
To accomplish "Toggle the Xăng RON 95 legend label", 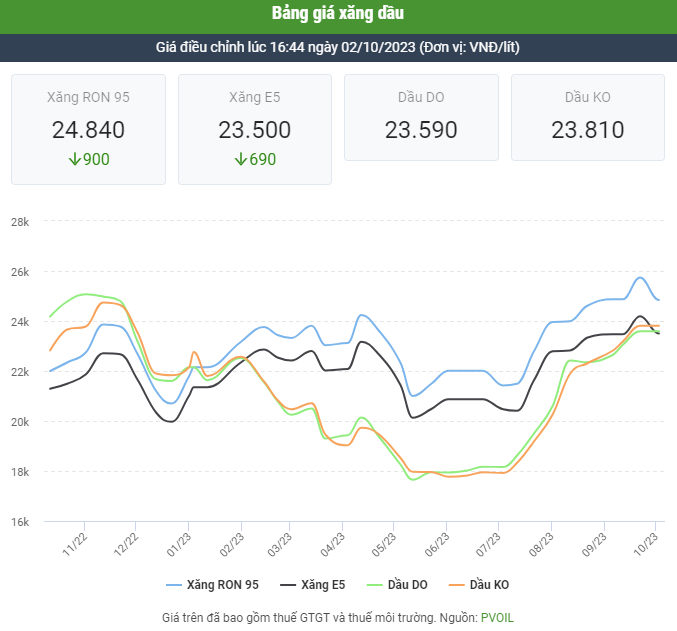I will pos(223,584).
